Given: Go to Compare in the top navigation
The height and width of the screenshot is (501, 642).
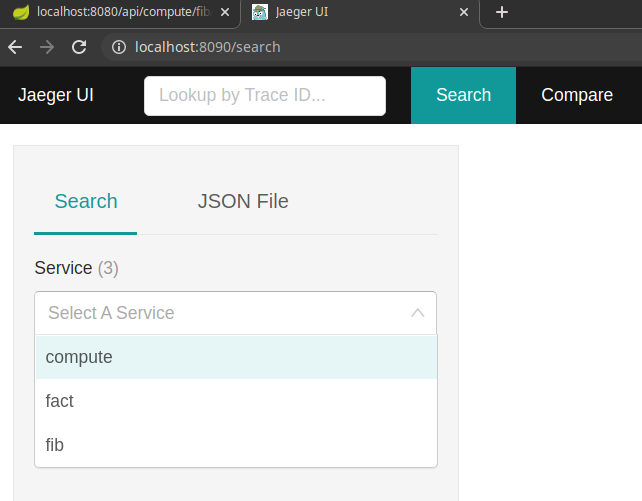Looking at the screenshot, I should (577, 95).
